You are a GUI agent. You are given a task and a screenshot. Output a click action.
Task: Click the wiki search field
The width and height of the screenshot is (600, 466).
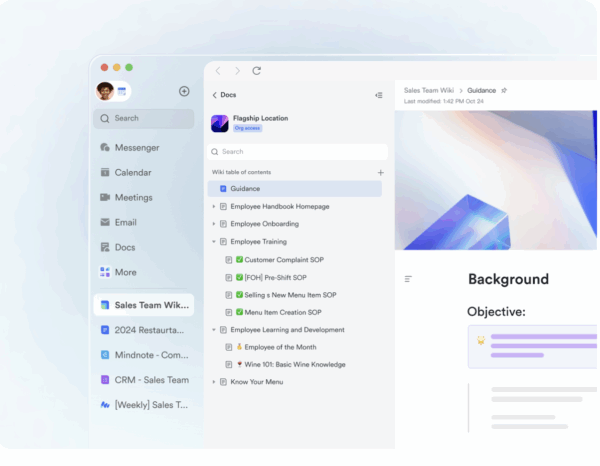coord(298,152)
